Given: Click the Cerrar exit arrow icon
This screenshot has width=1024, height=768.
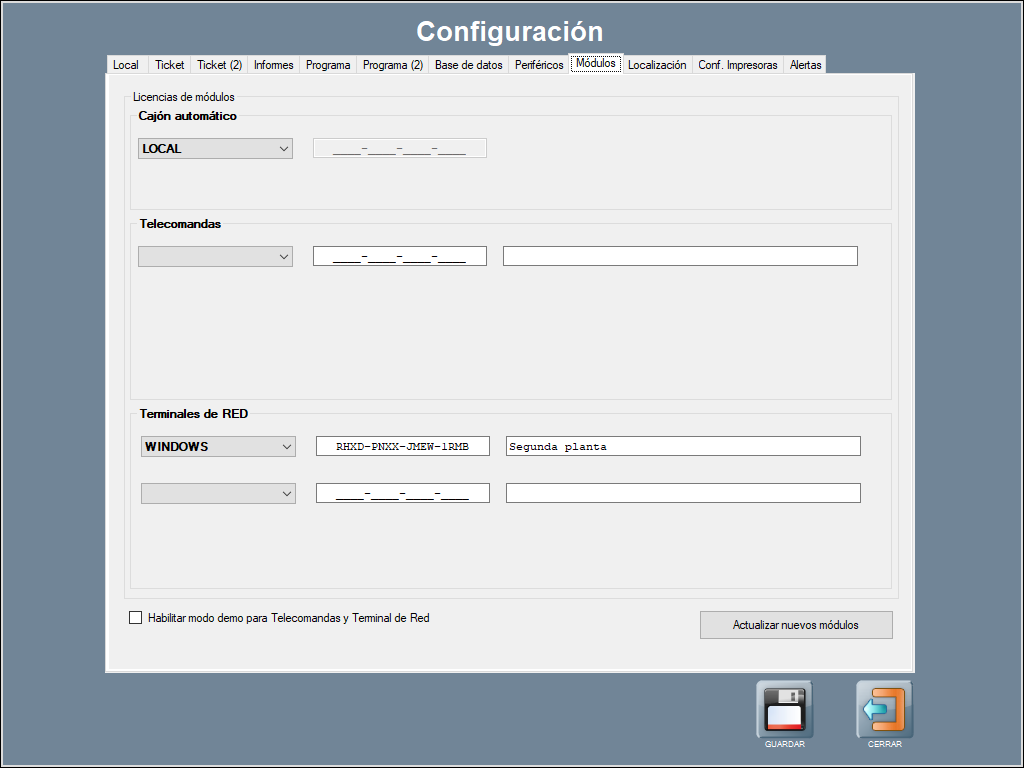Looking at the screenshot, I should (884, 709).
